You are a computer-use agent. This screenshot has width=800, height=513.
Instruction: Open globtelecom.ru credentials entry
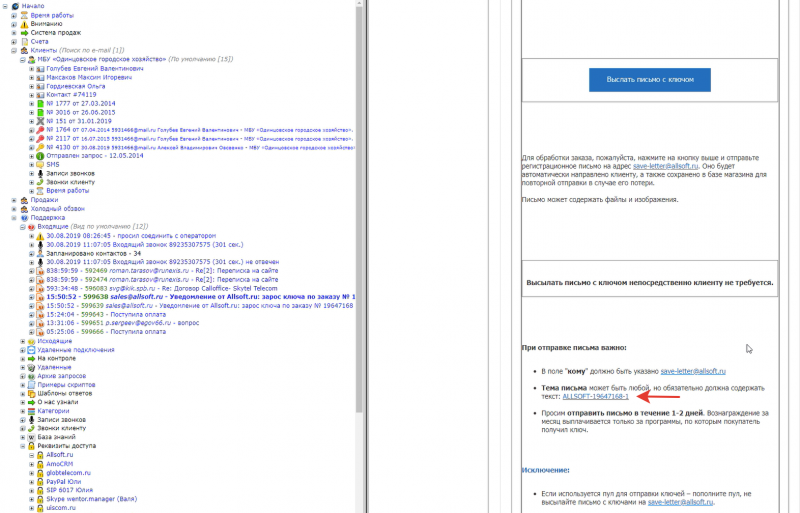[x=68, y=473]
